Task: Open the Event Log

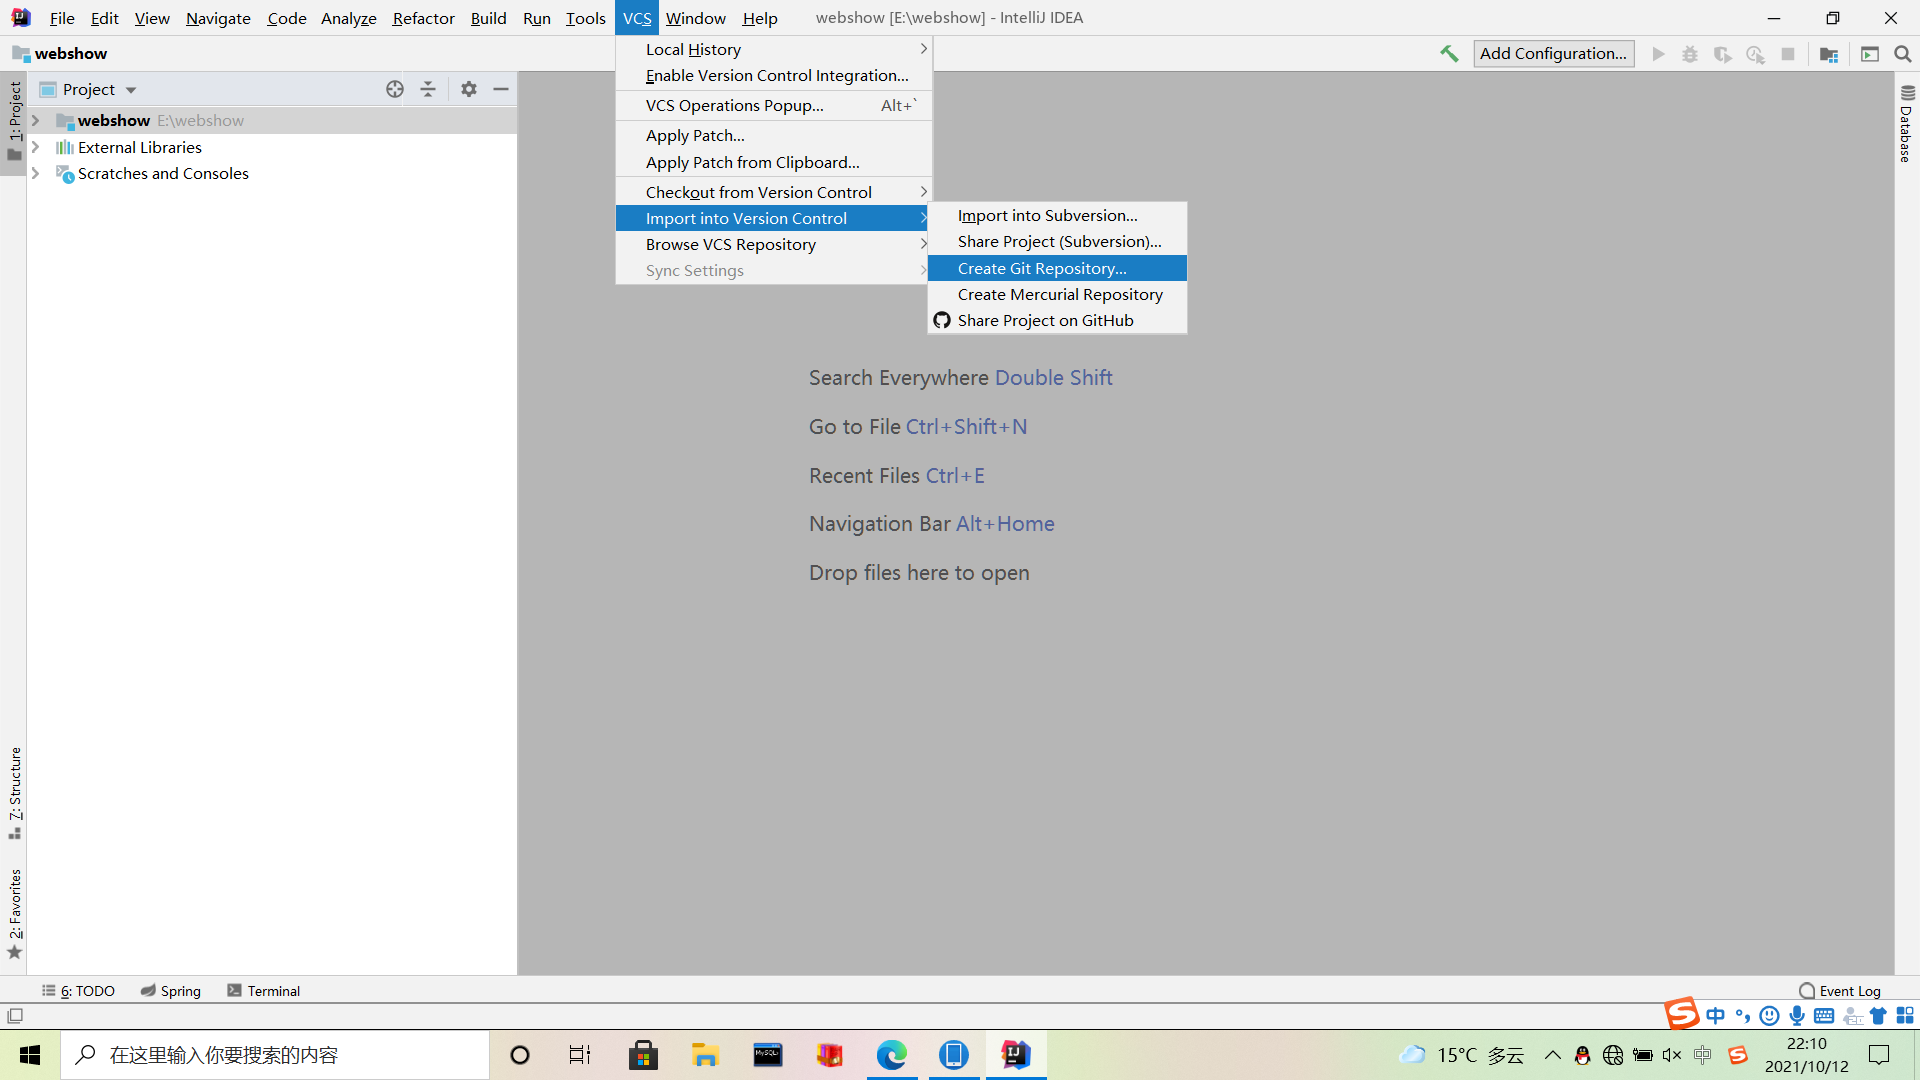Action: pyautogui.click(x=1840, y=991)
